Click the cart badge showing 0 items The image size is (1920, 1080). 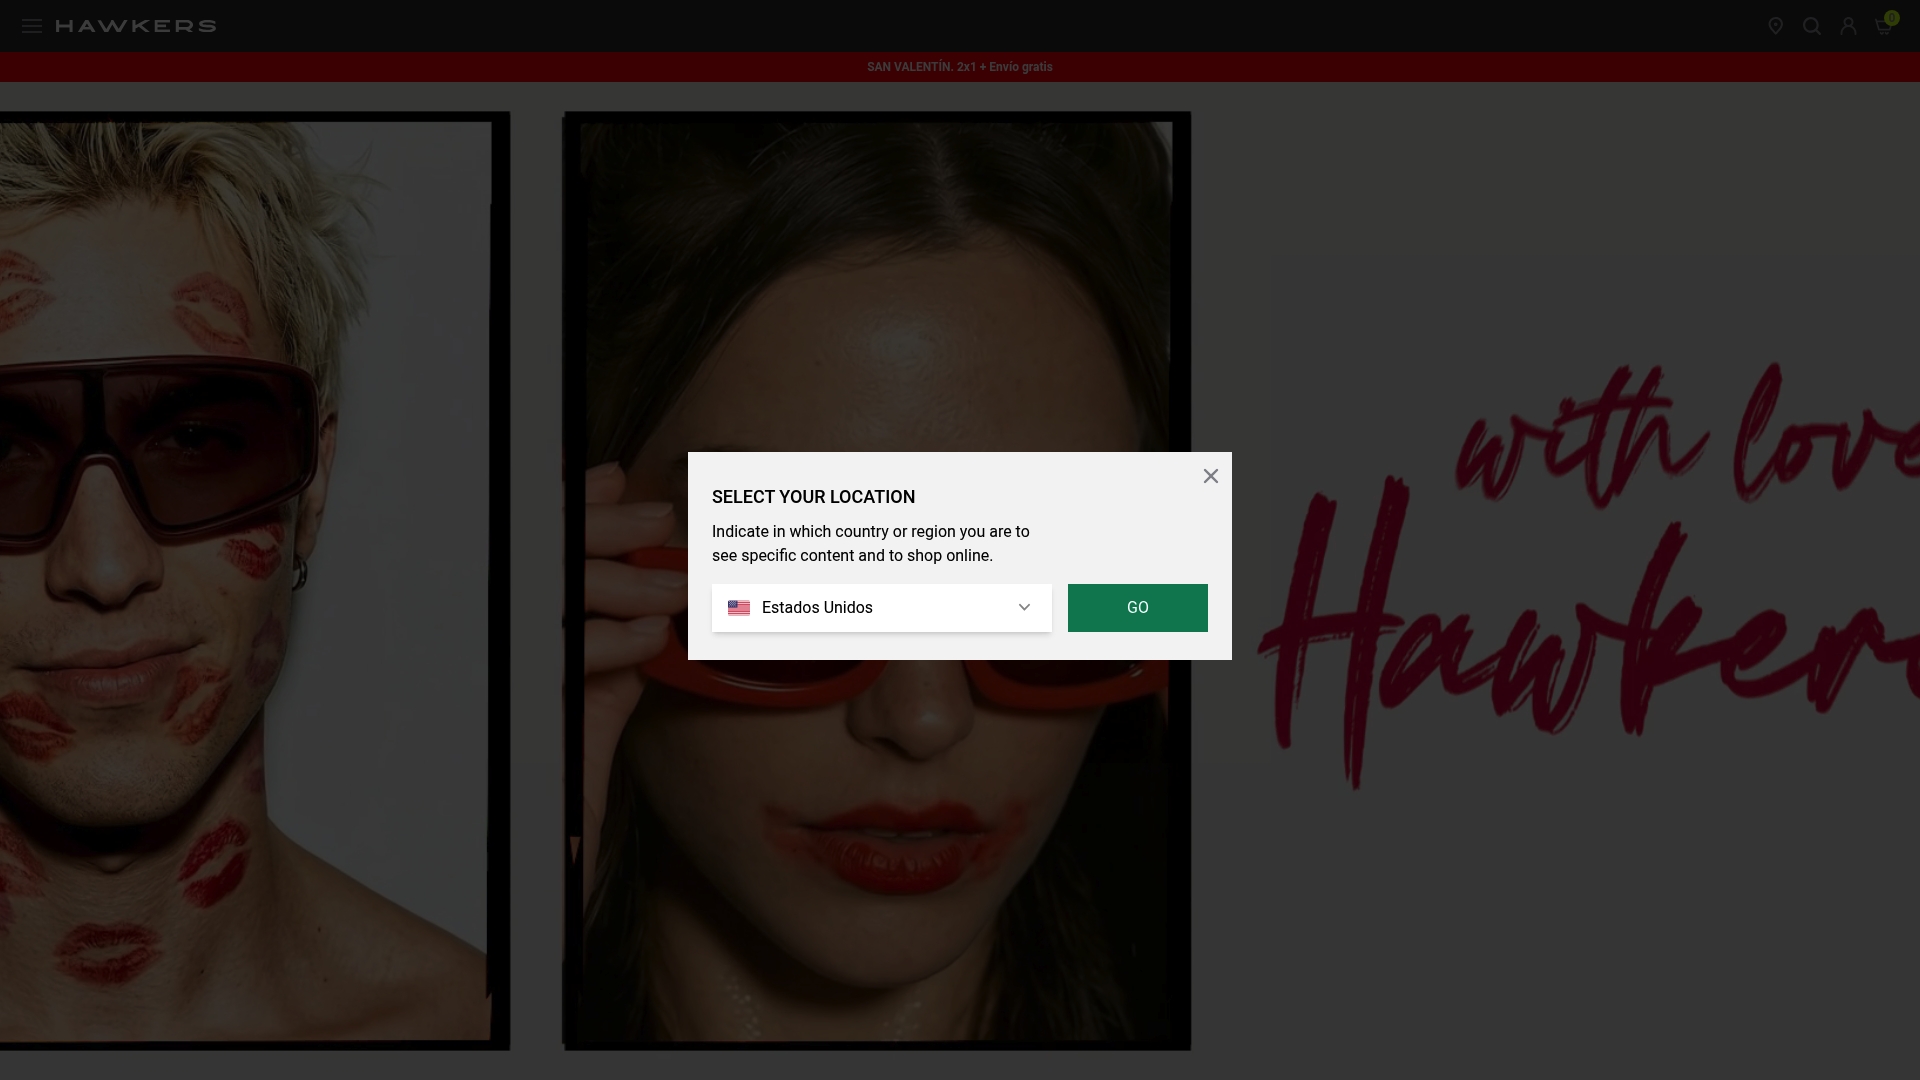click(1892, 18)
